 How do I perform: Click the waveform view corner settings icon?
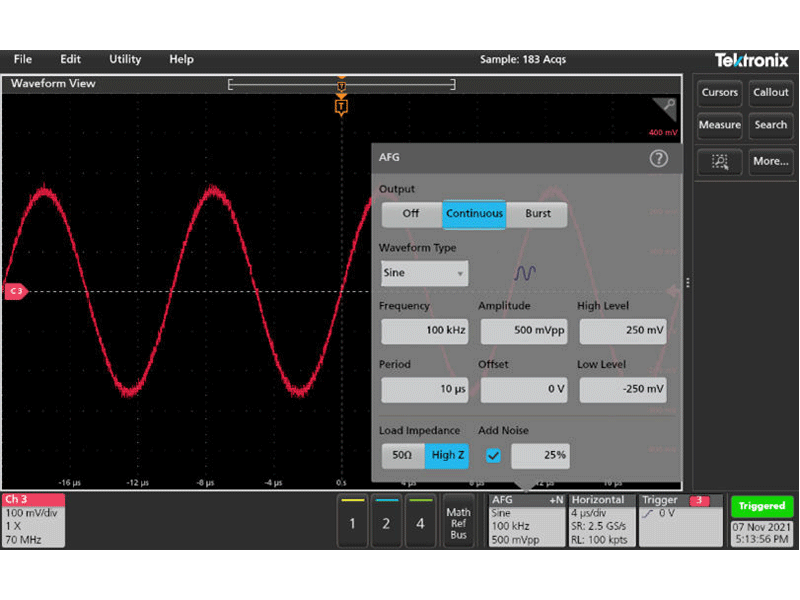click(664, 110)
